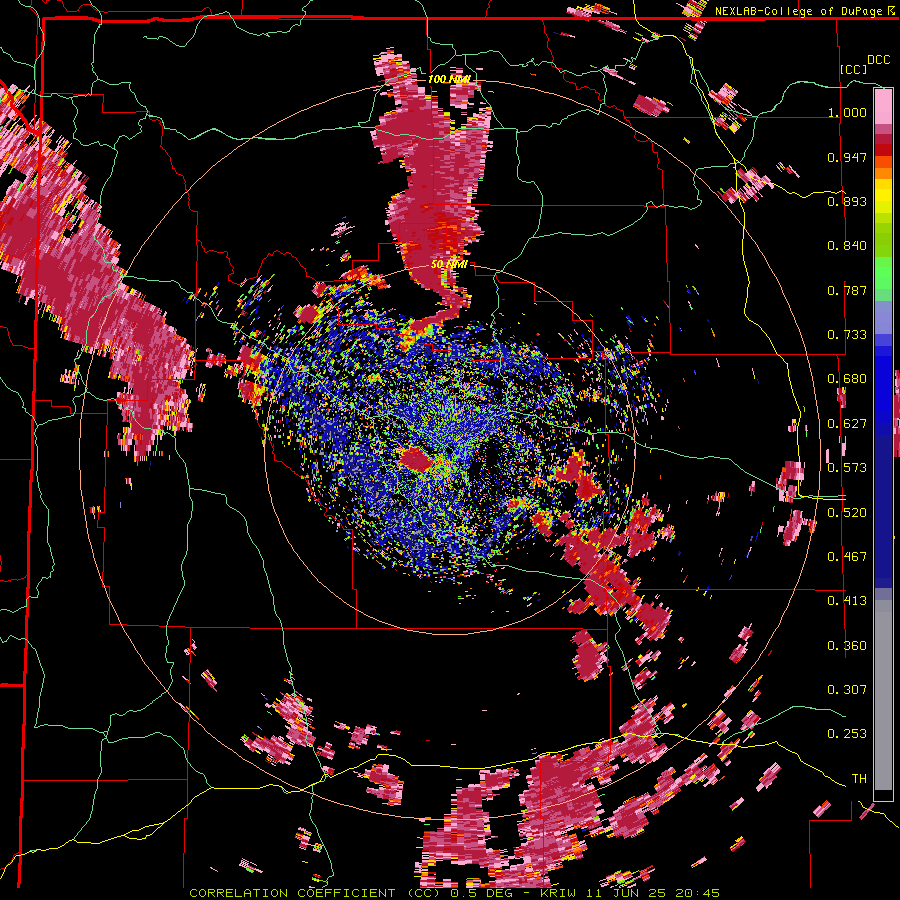
Task: Click the 0.467 scale value
Action: [847, 556]
